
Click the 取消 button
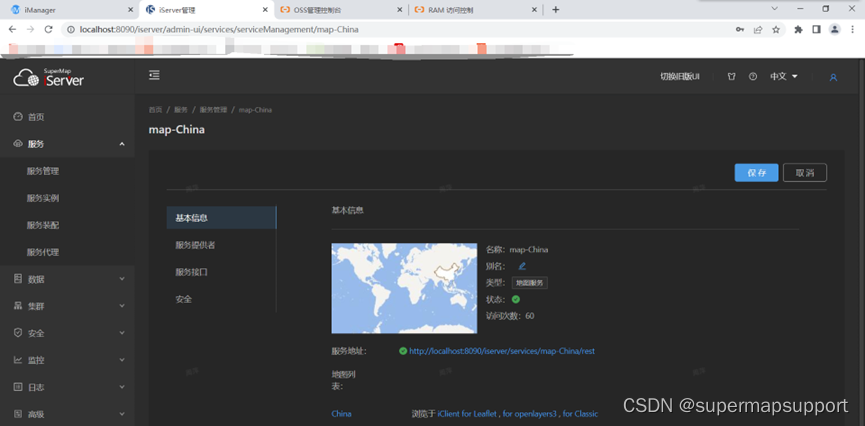805,173
